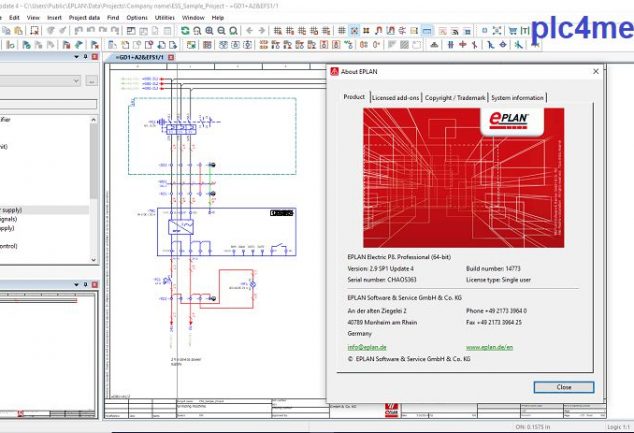Switch to the Licensed add-ons tab
The height and width of the screenshot is (433, 634).
[395, 98]
